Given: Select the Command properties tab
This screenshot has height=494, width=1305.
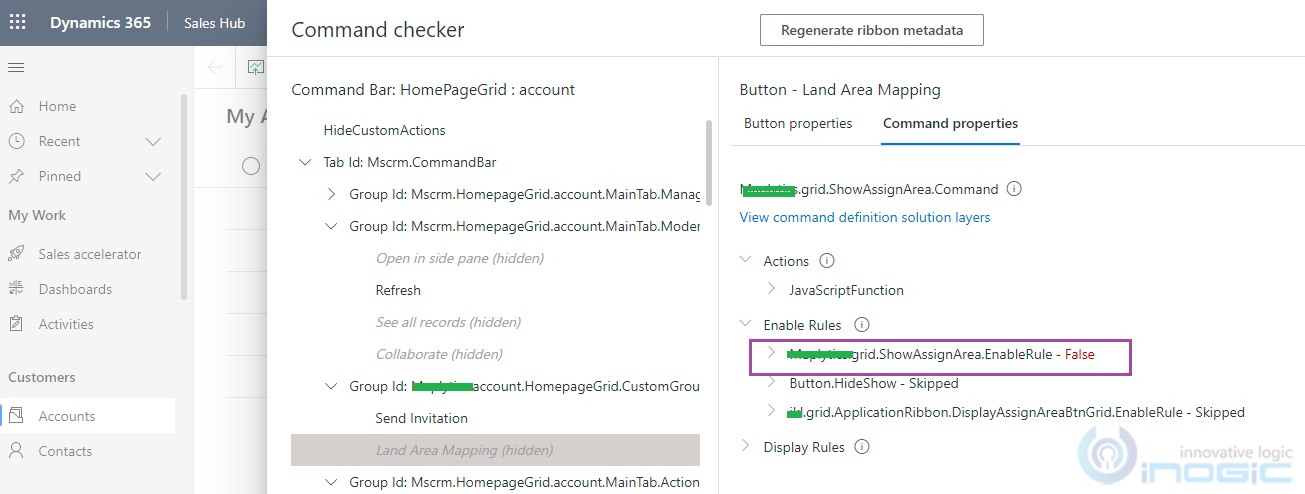Looking at the screenshot, I should pyautogui.click(x=950, y=124).
